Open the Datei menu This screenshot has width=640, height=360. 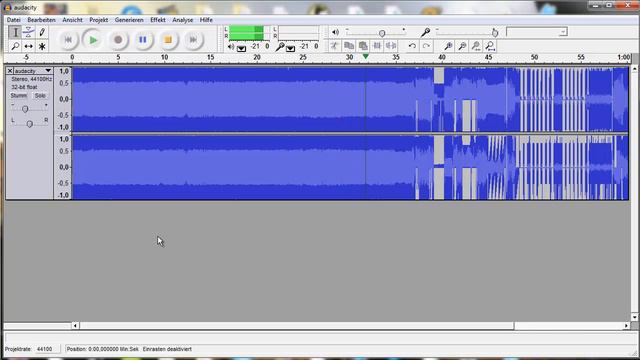pyautogui.click(x=13, y=20)
